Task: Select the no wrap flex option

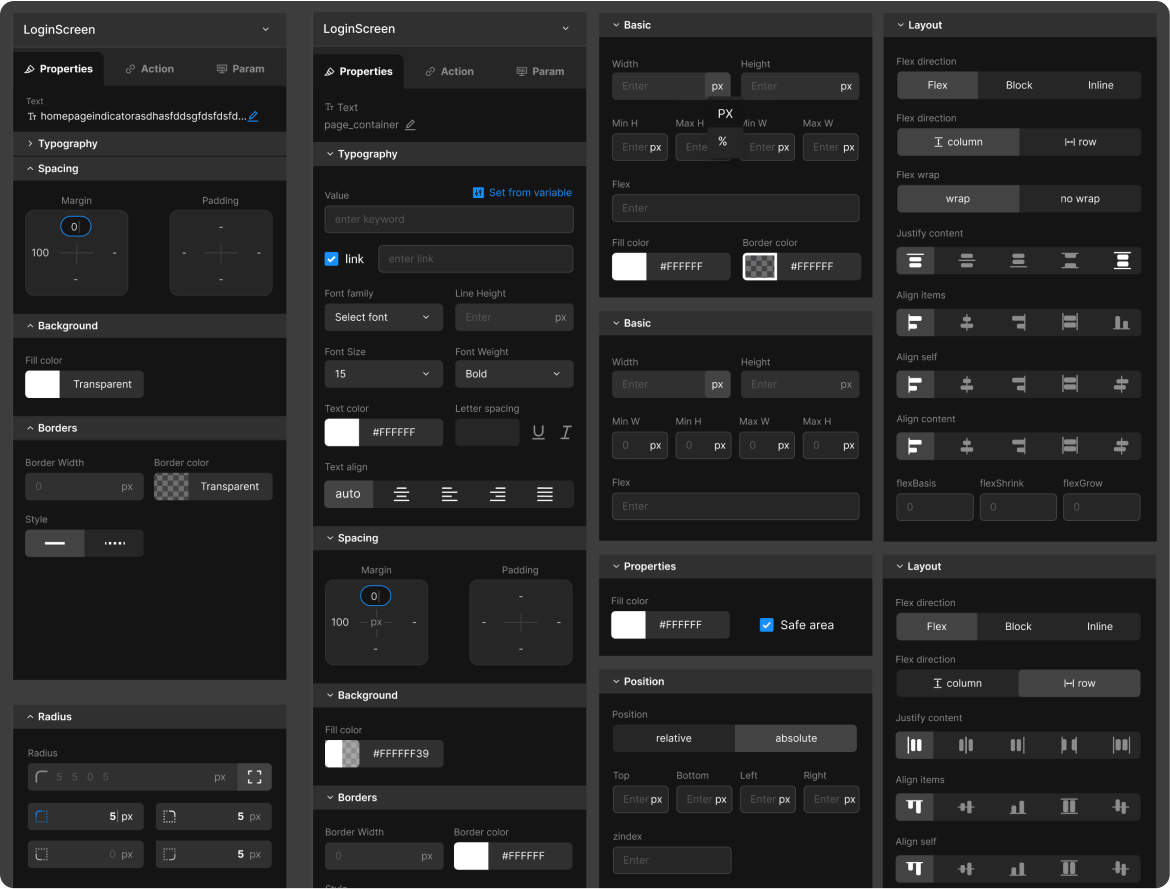Action: tap(1079, 199)
